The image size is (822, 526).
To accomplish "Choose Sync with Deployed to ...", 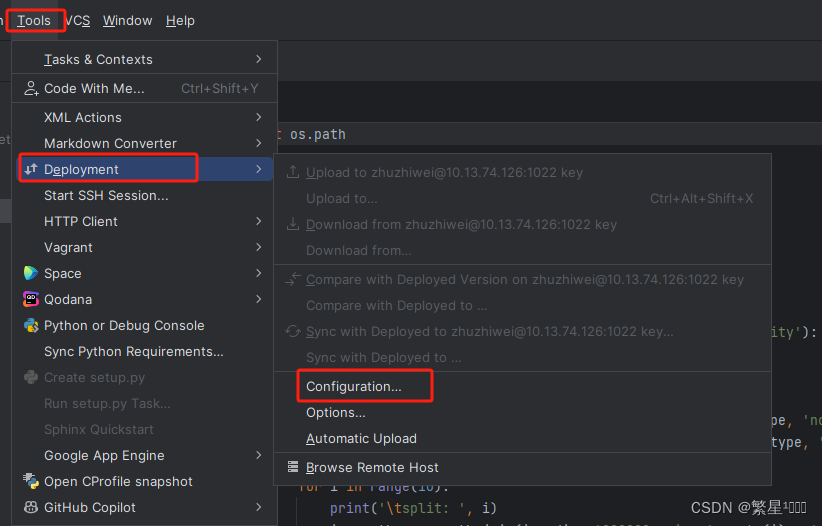I will coord(522,358).
